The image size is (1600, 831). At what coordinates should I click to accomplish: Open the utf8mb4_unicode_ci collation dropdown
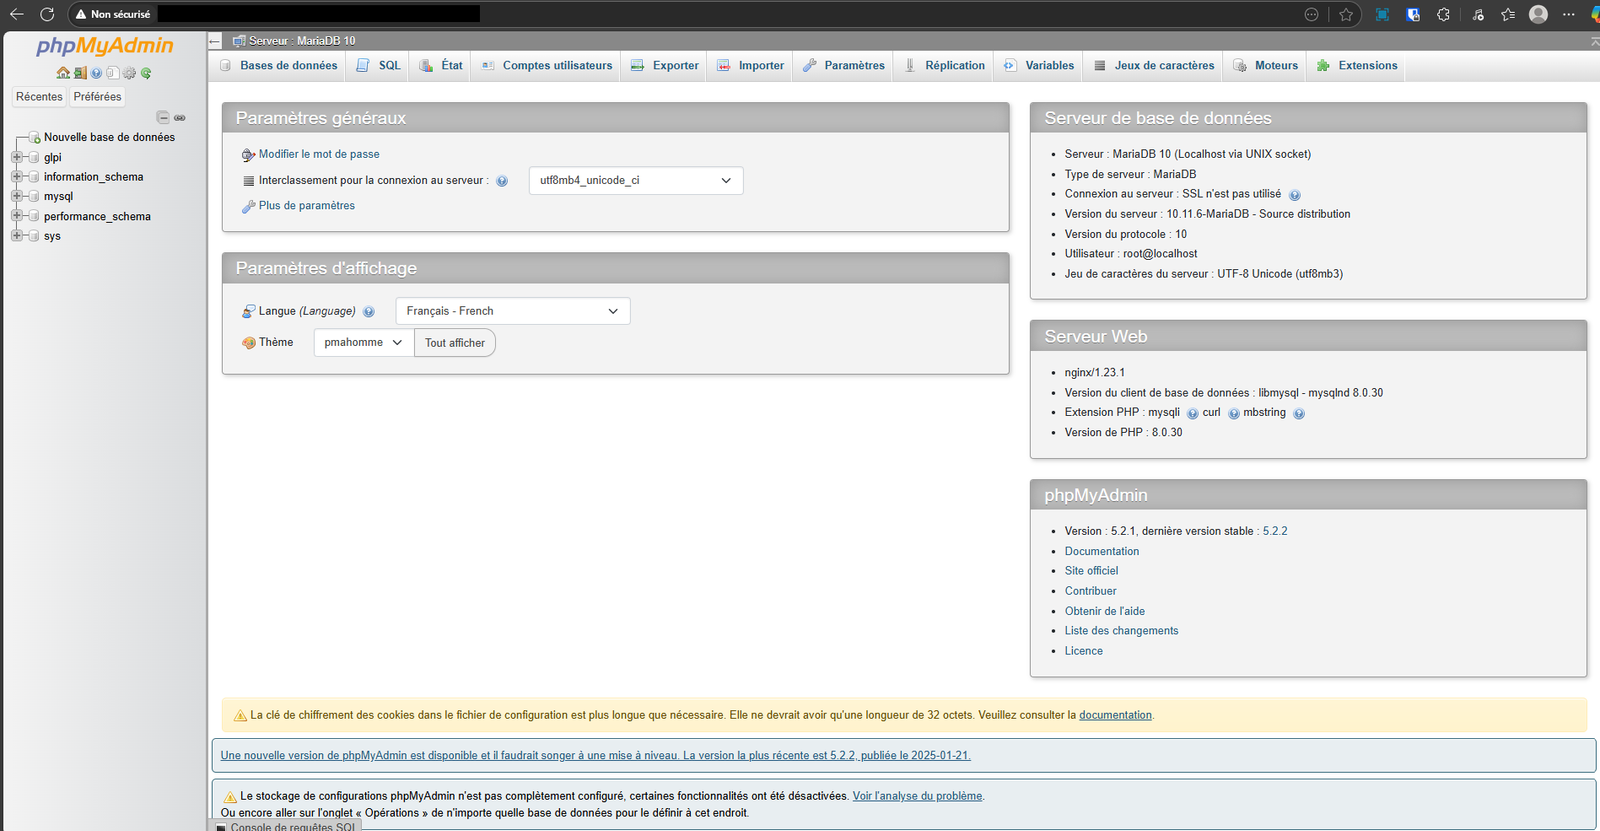pyautogui.click(x=636, y=181)
